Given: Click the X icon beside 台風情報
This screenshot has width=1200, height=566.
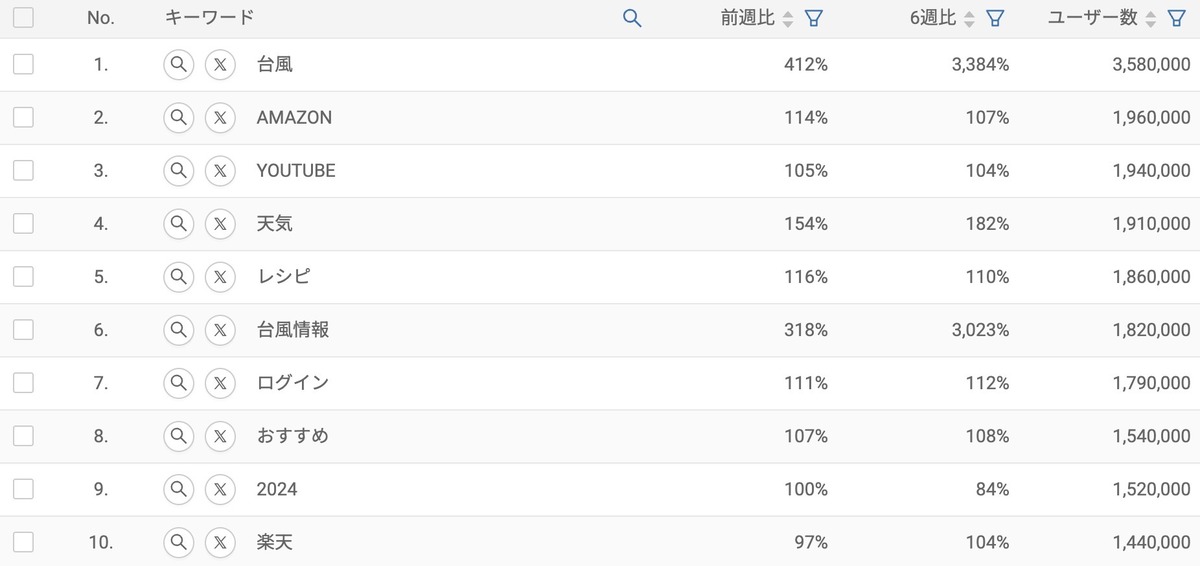Looking at the screenshot, I should click(220, 329).
